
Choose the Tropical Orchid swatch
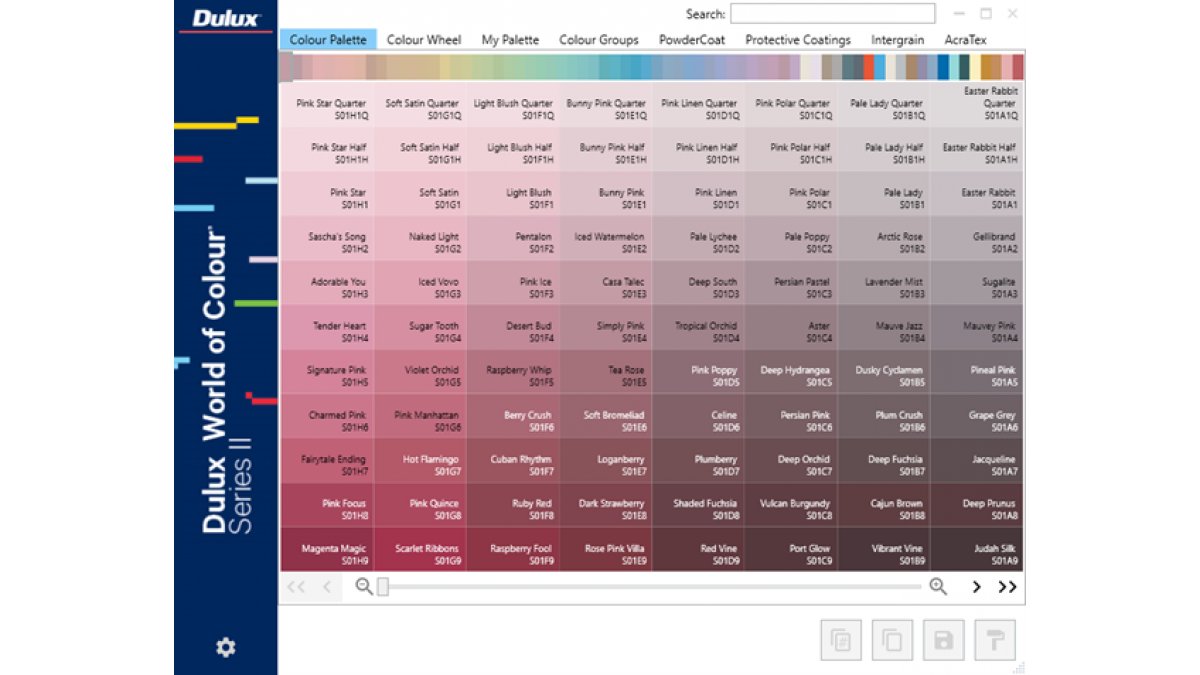click(x=699, y=327)
